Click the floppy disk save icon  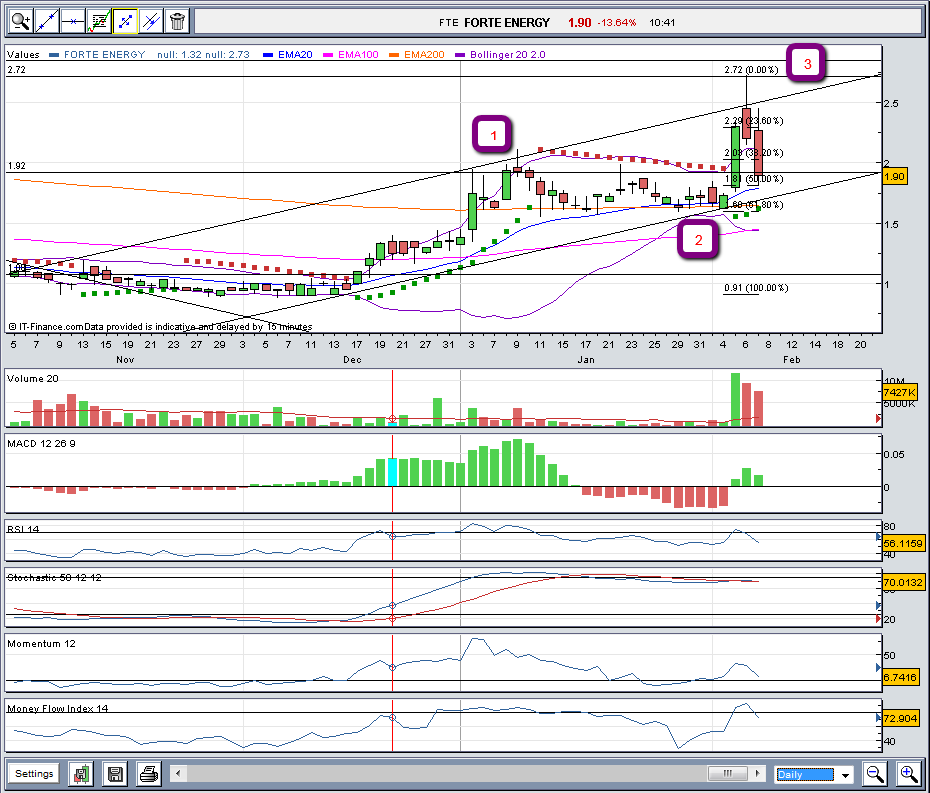[115, 774]
